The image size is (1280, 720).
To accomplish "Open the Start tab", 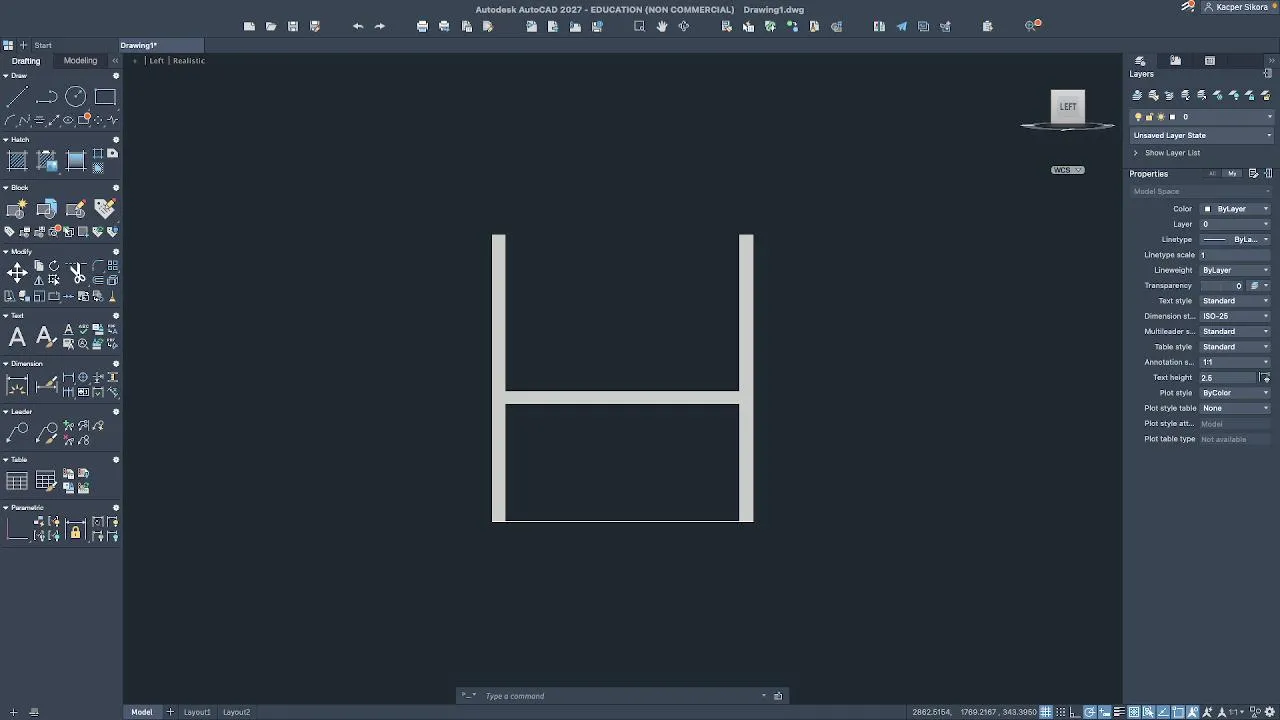I will tap(43, 45).
